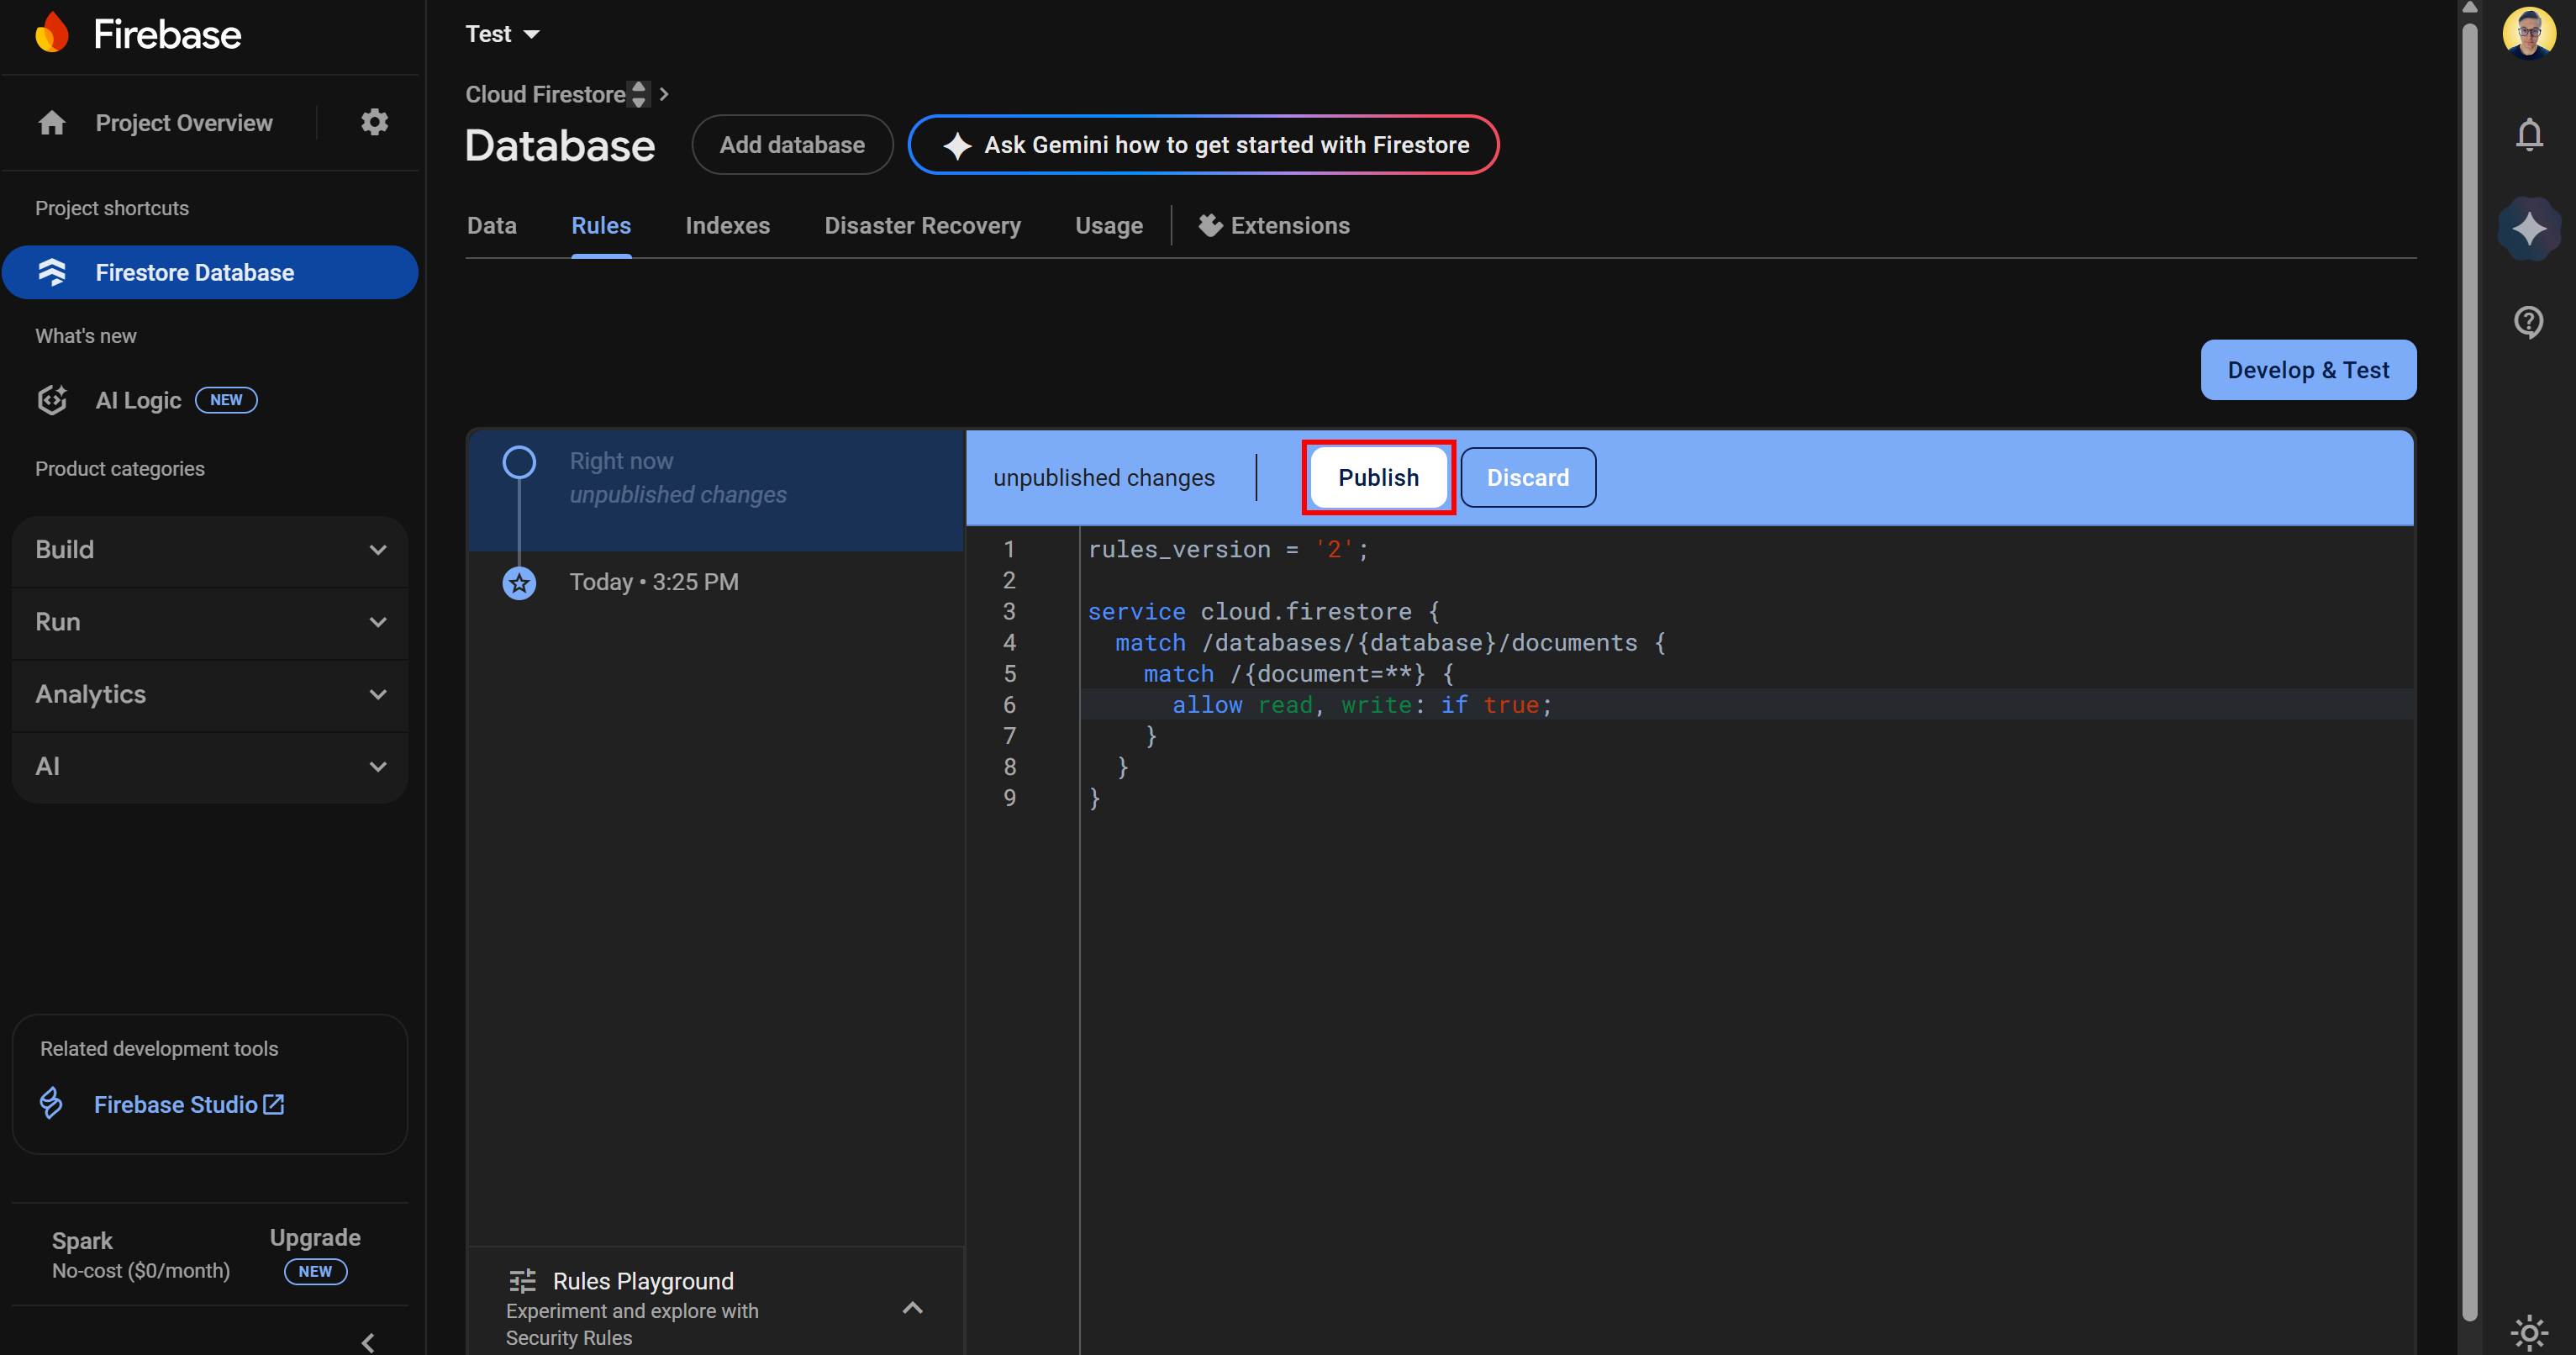
Task: Switch to the Indexes tab
Action: [727, 226]
